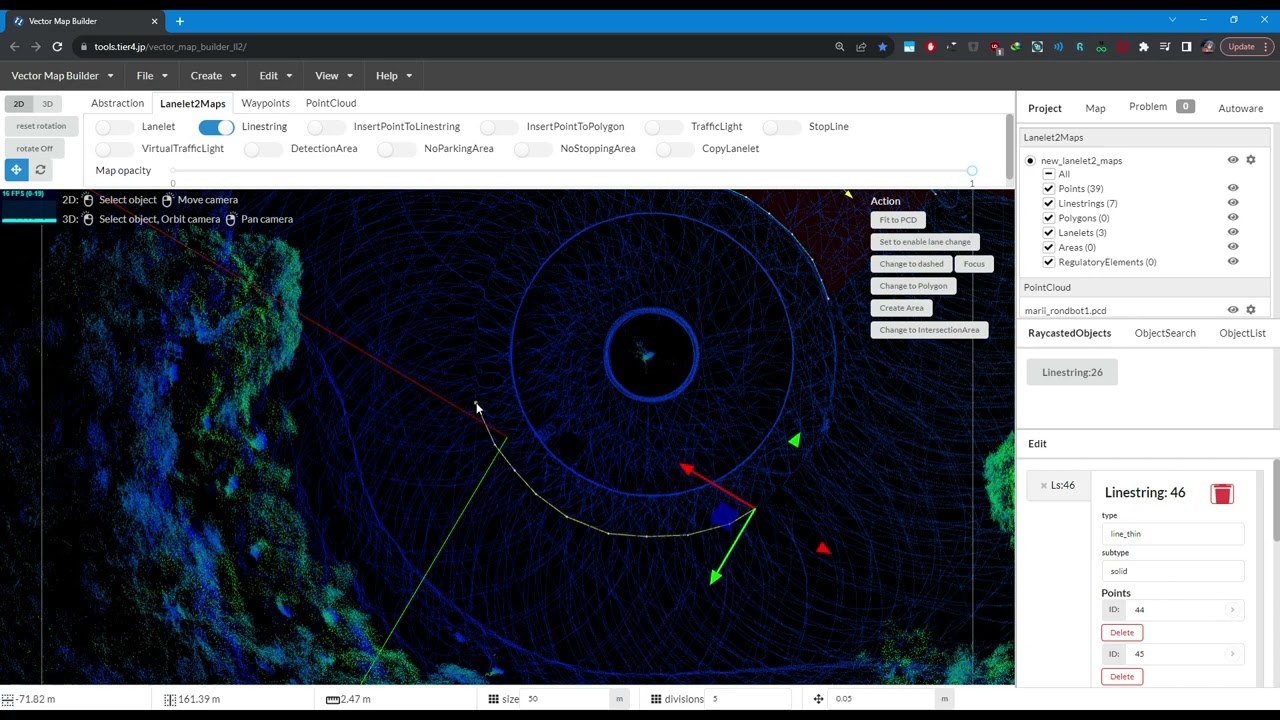Open the File dropdown menu

coord(153,75)
